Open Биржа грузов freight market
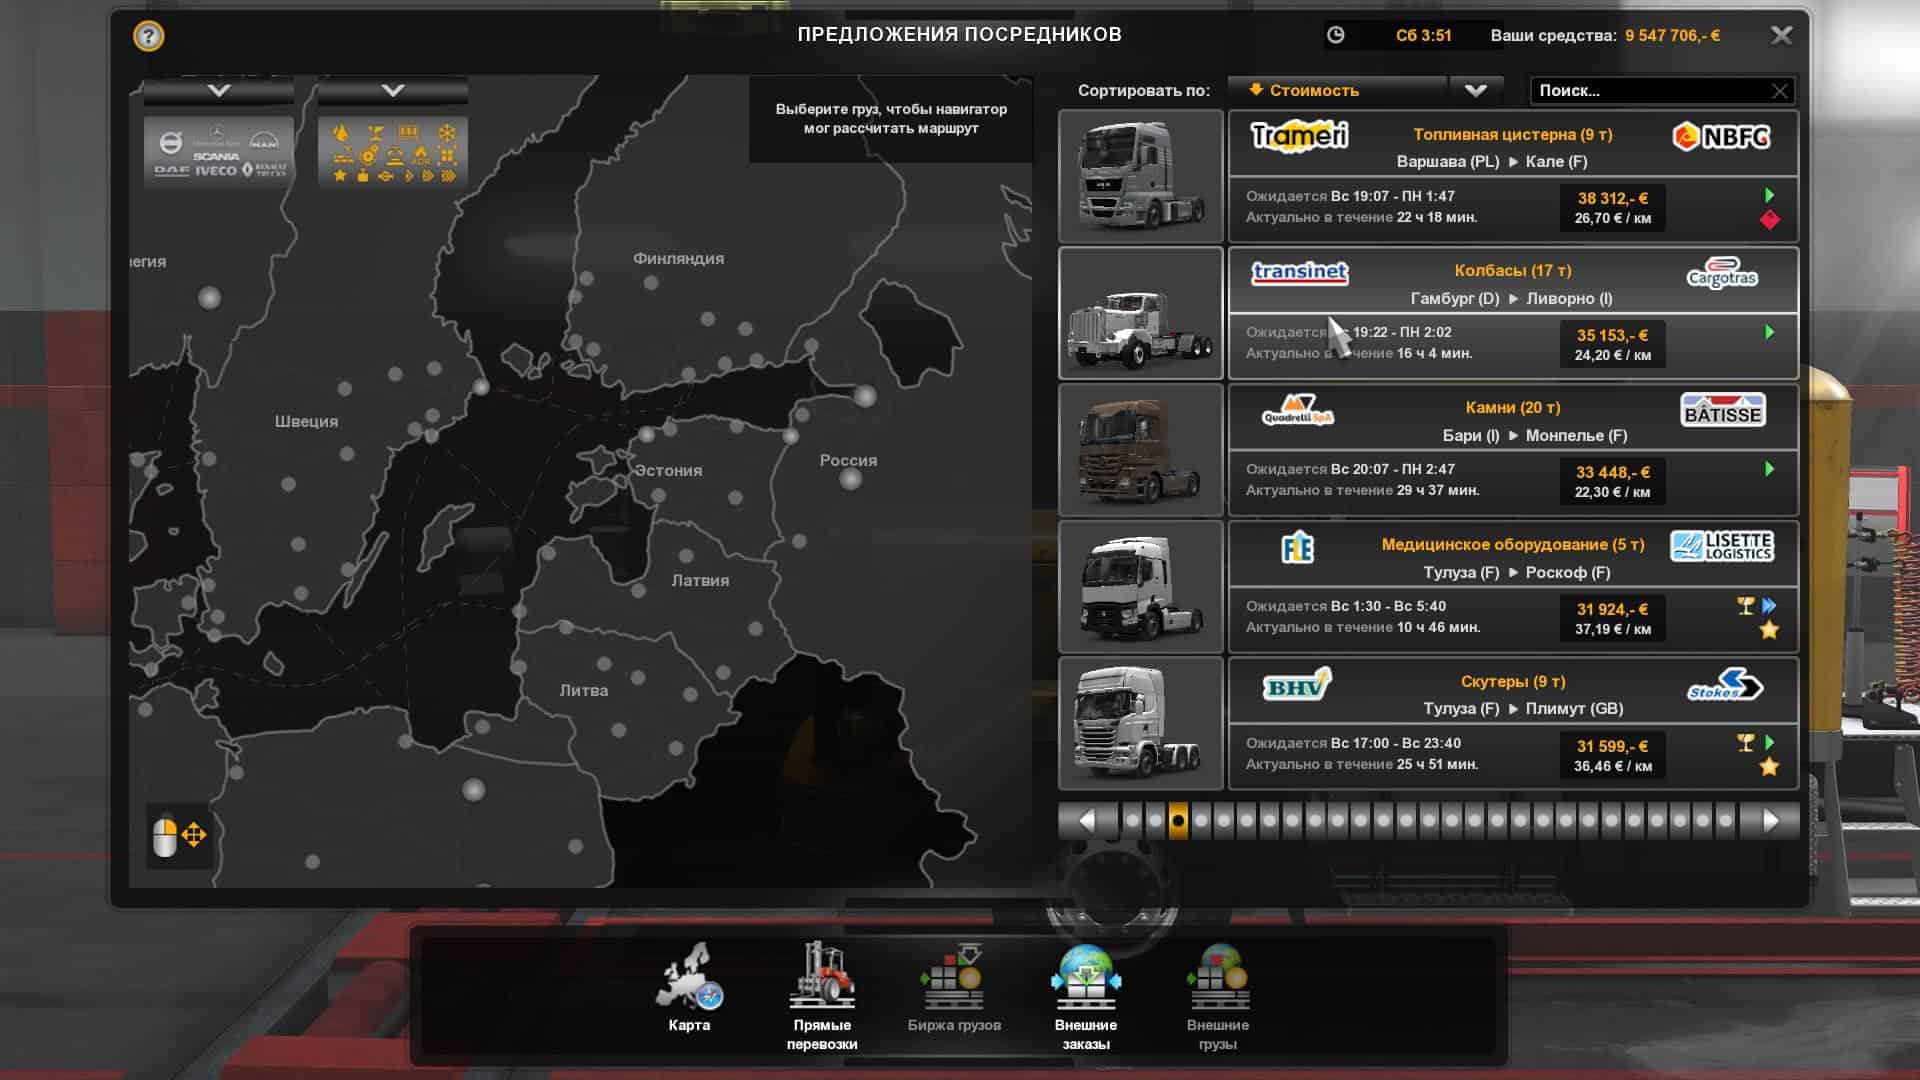 click(954, 987)
